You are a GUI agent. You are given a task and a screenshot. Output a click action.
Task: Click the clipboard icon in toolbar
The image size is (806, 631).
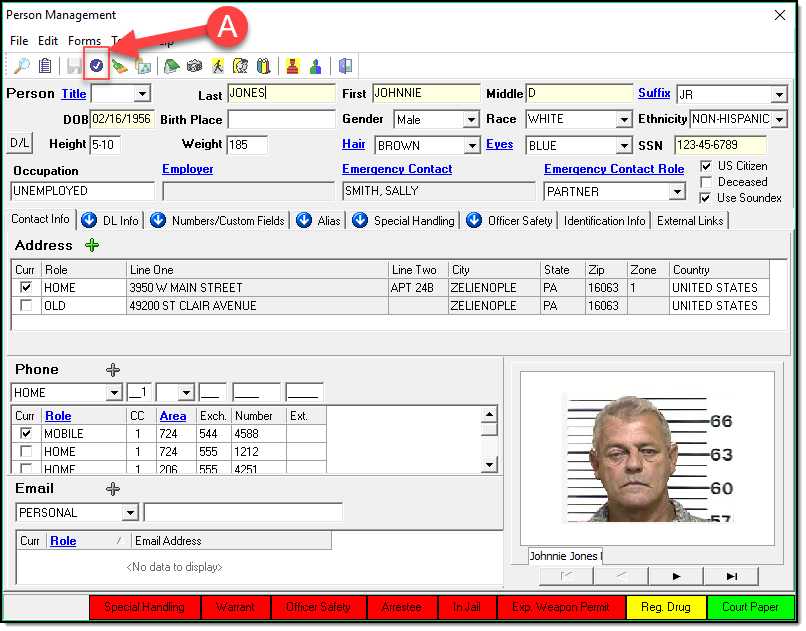(45, 66)
